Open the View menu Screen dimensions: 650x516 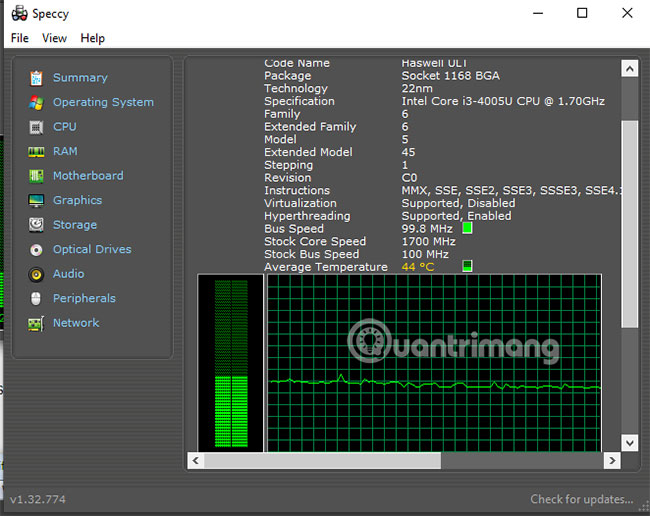pos(55,38)
